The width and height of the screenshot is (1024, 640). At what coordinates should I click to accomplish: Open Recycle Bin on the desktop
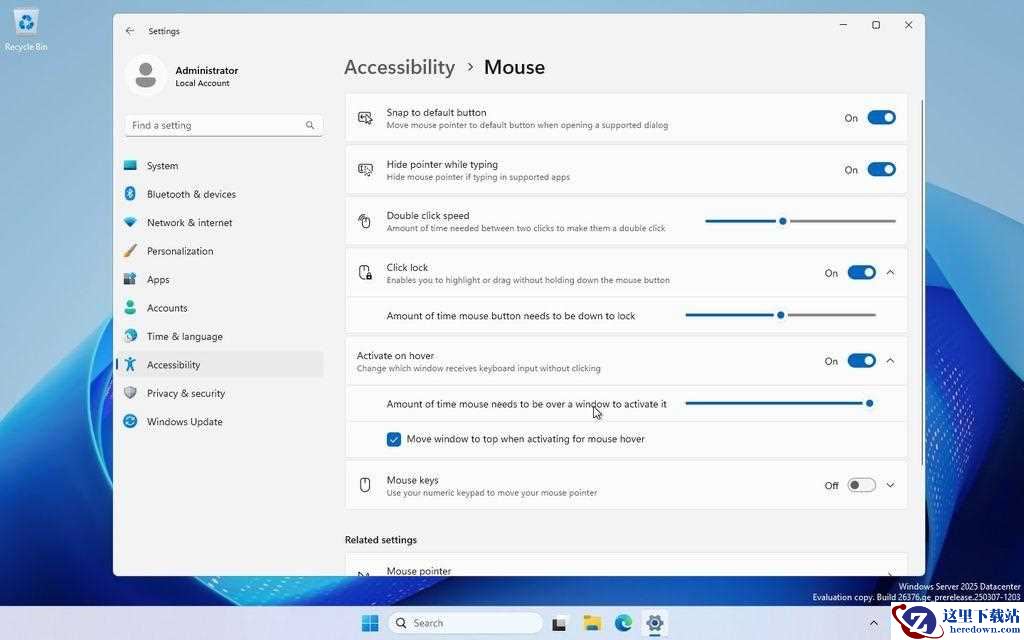pos(26,29)
